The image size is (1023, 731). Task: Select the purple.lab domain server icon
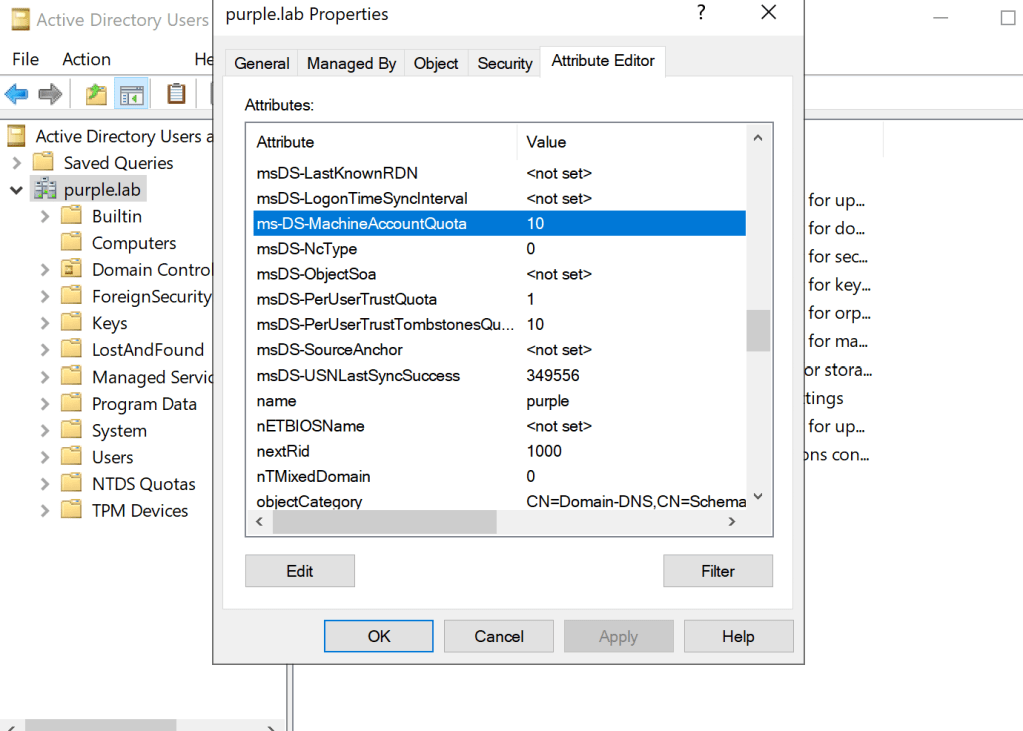click(44, 190)
